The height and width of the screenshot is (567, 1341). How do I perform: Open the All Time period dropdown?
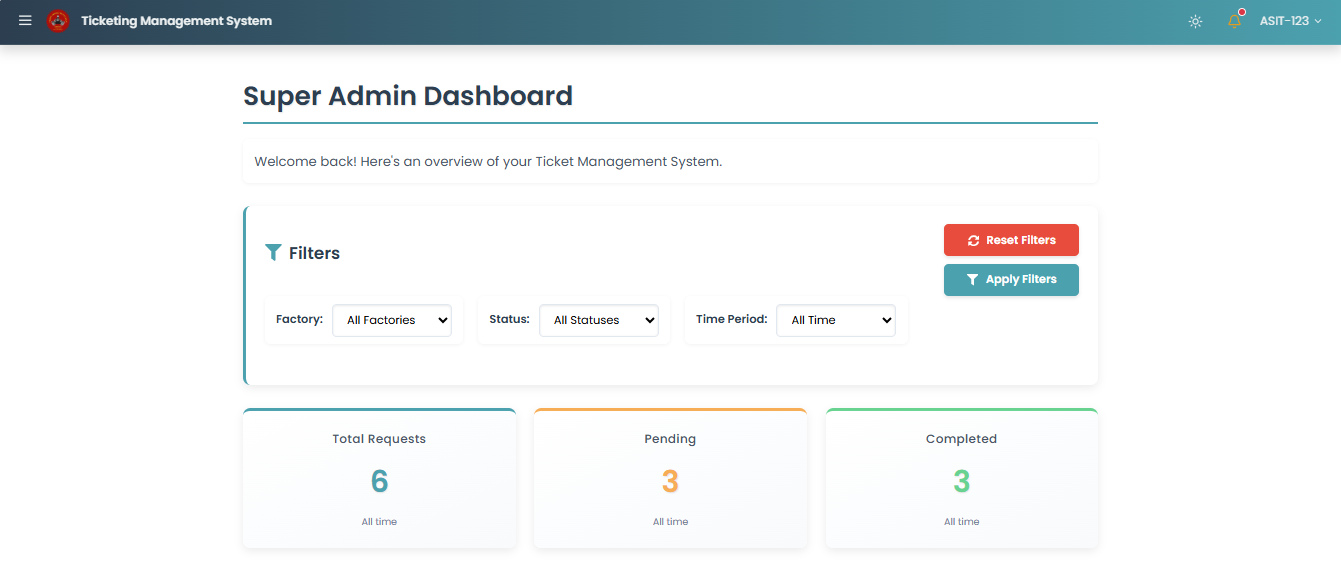pyautogui.click(x=836, y=320)
